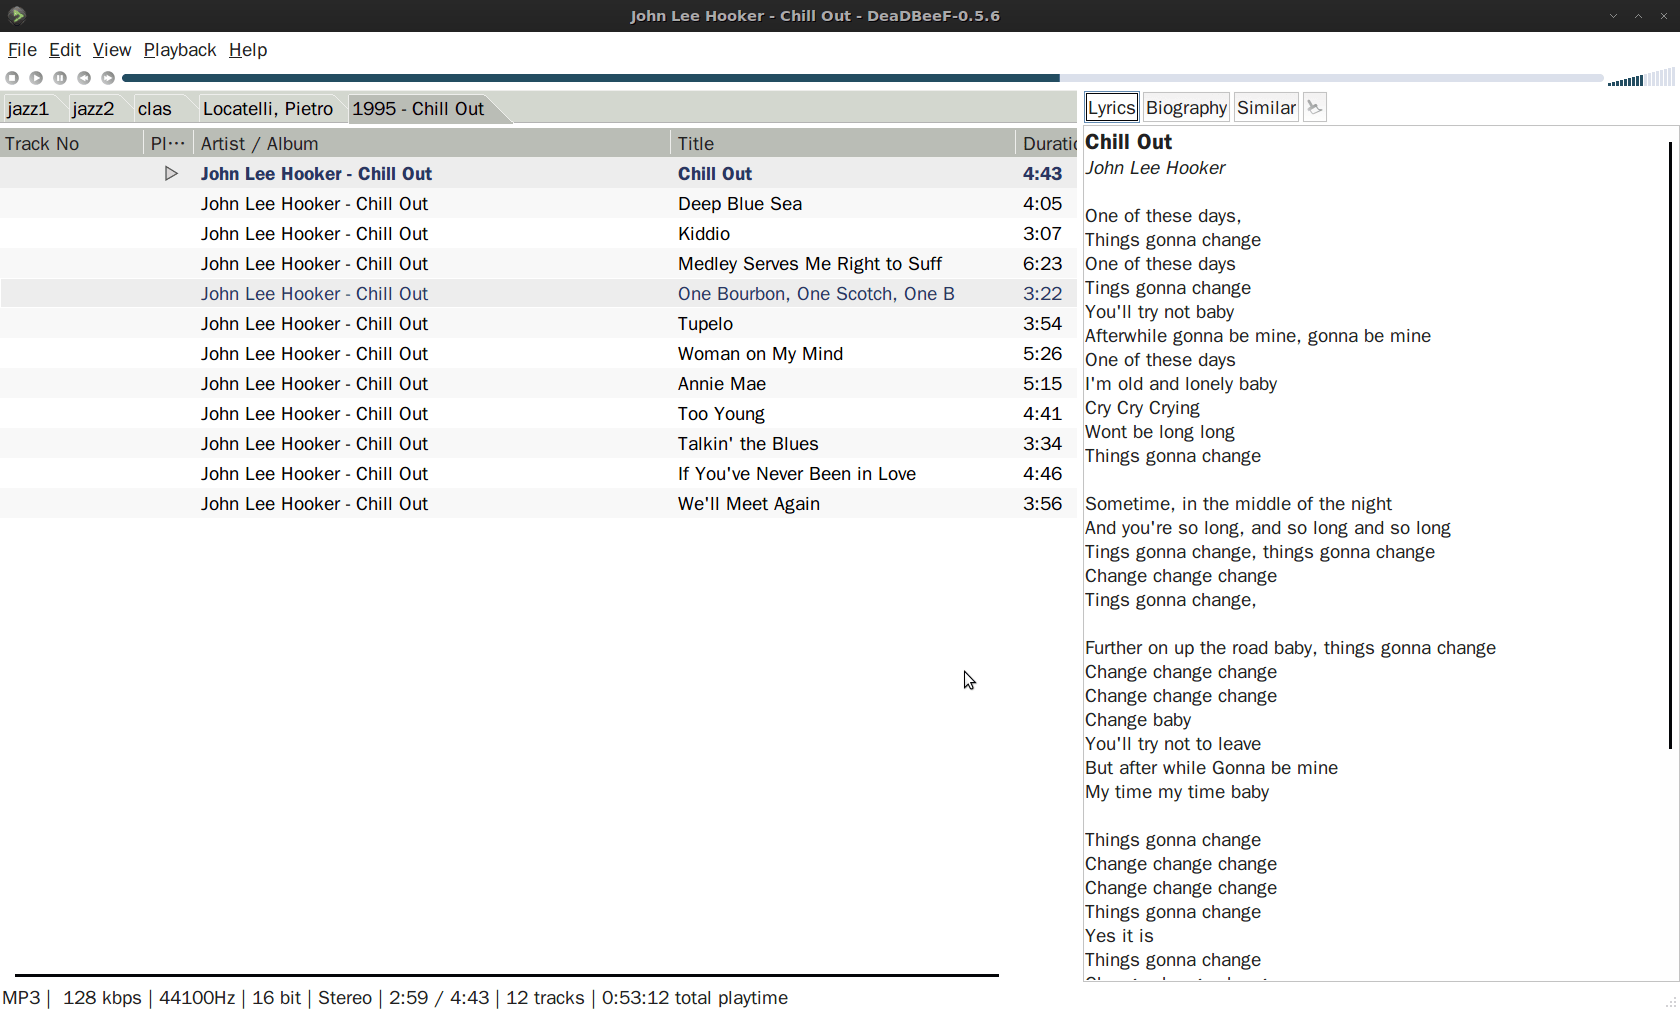Select the Woman on My Mind track

[538, 354]
